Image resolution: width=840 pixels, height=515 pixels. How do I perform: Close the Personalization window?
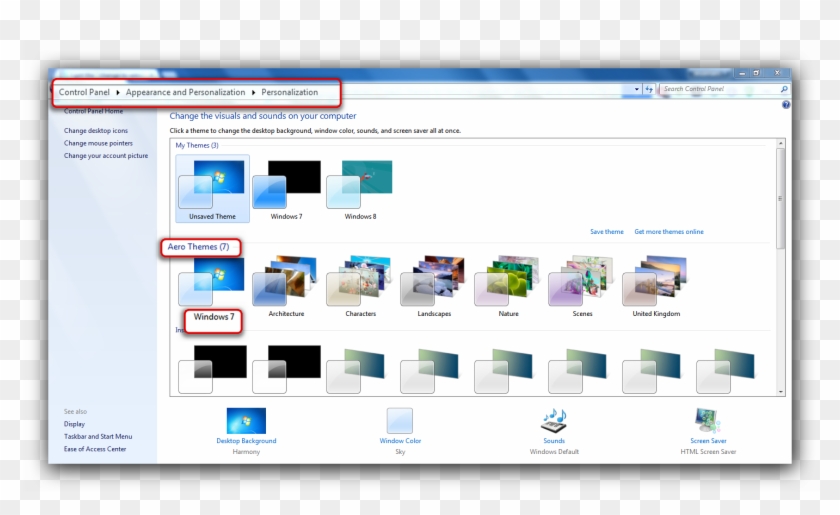[777, 73]
